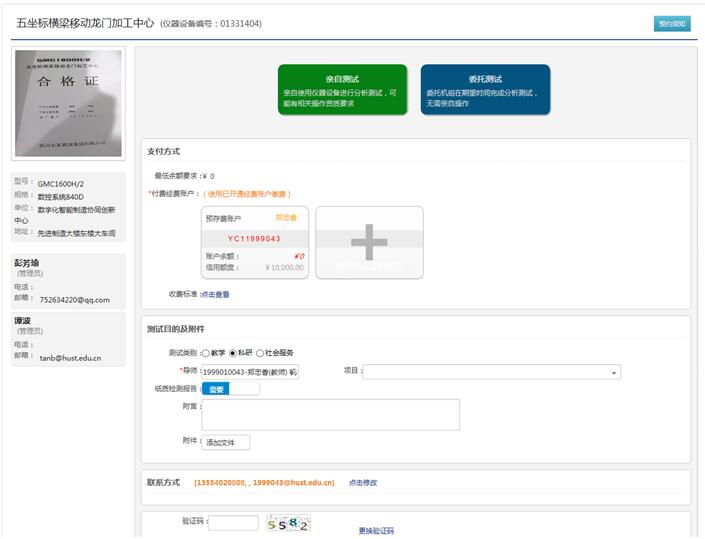Open the 点击查看 fee standard link
This screenshot has width=705, height=539.
(215, 294)
